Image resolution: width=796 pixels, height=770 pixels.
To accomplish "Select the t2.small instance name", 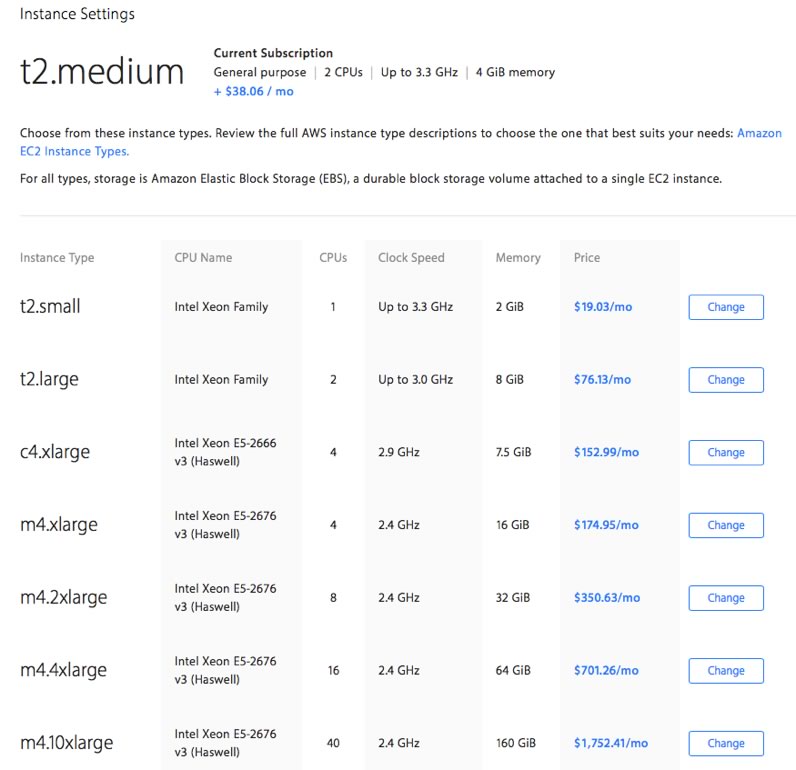I will [x=50, y=306].
